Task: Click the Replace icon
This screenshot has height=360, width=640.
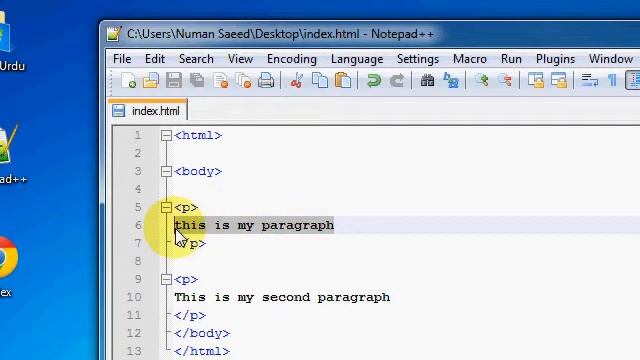Action: [451, 80]
